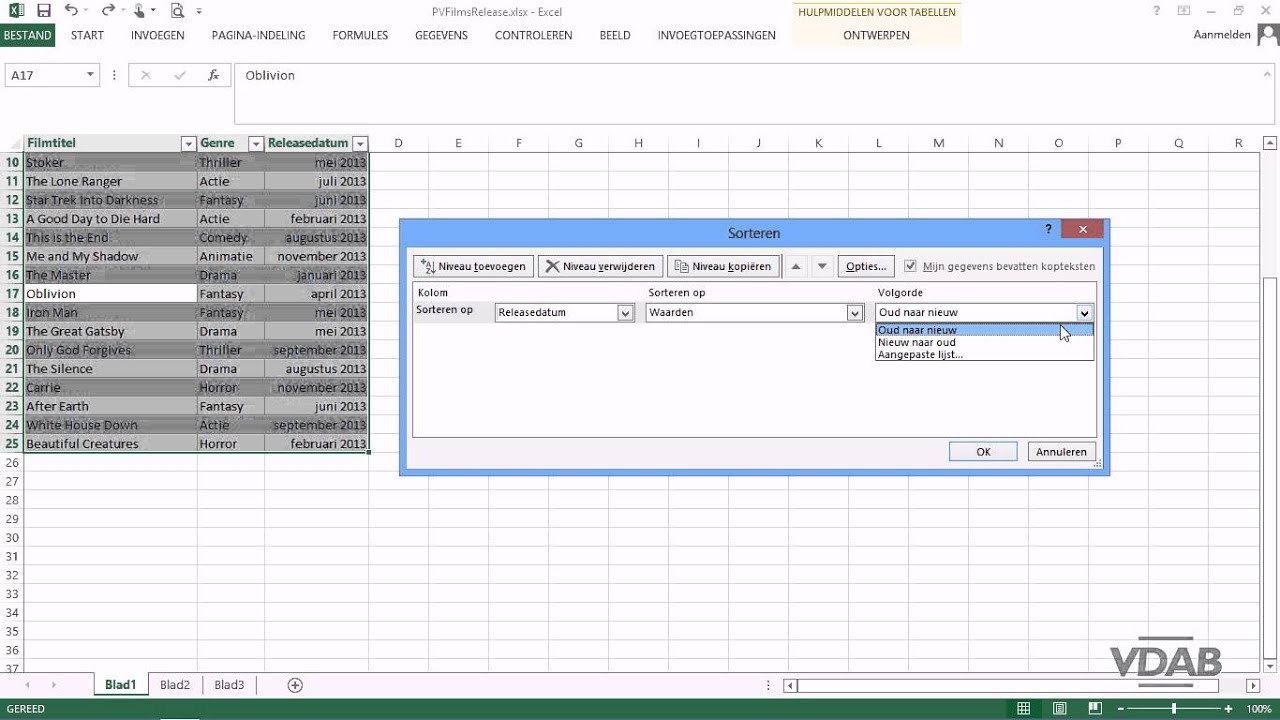Open the INVOEGEN ribbon tab

tap(157, 35)
